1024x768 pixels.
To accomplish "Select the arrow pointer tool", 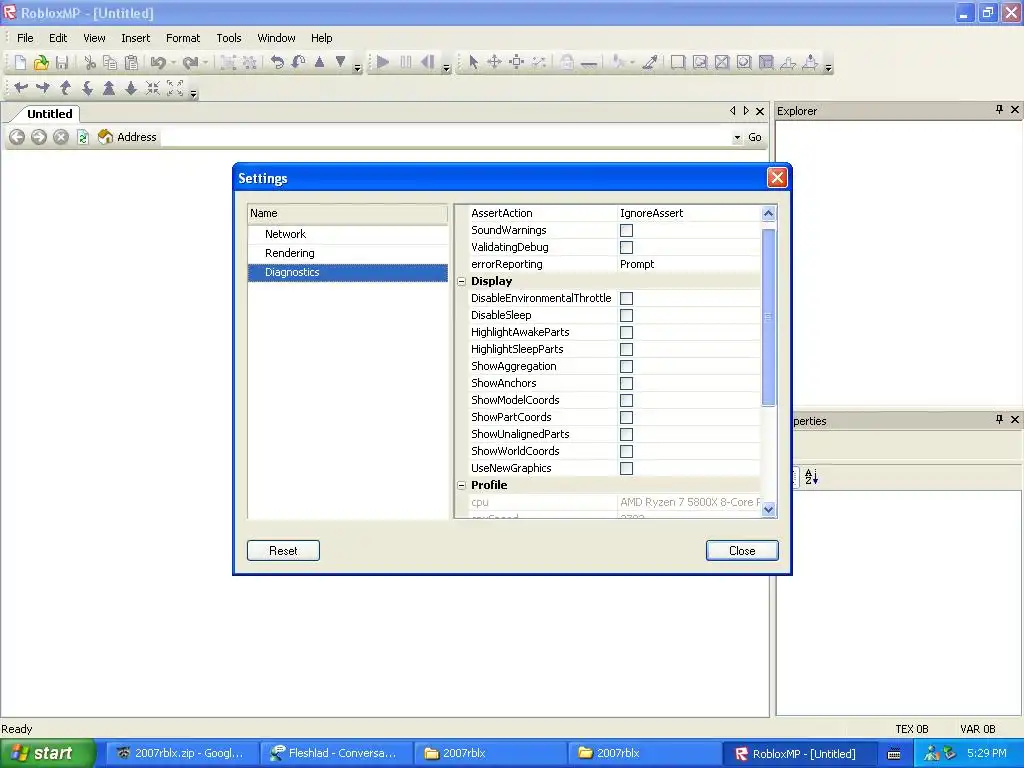I will point(473,62).
